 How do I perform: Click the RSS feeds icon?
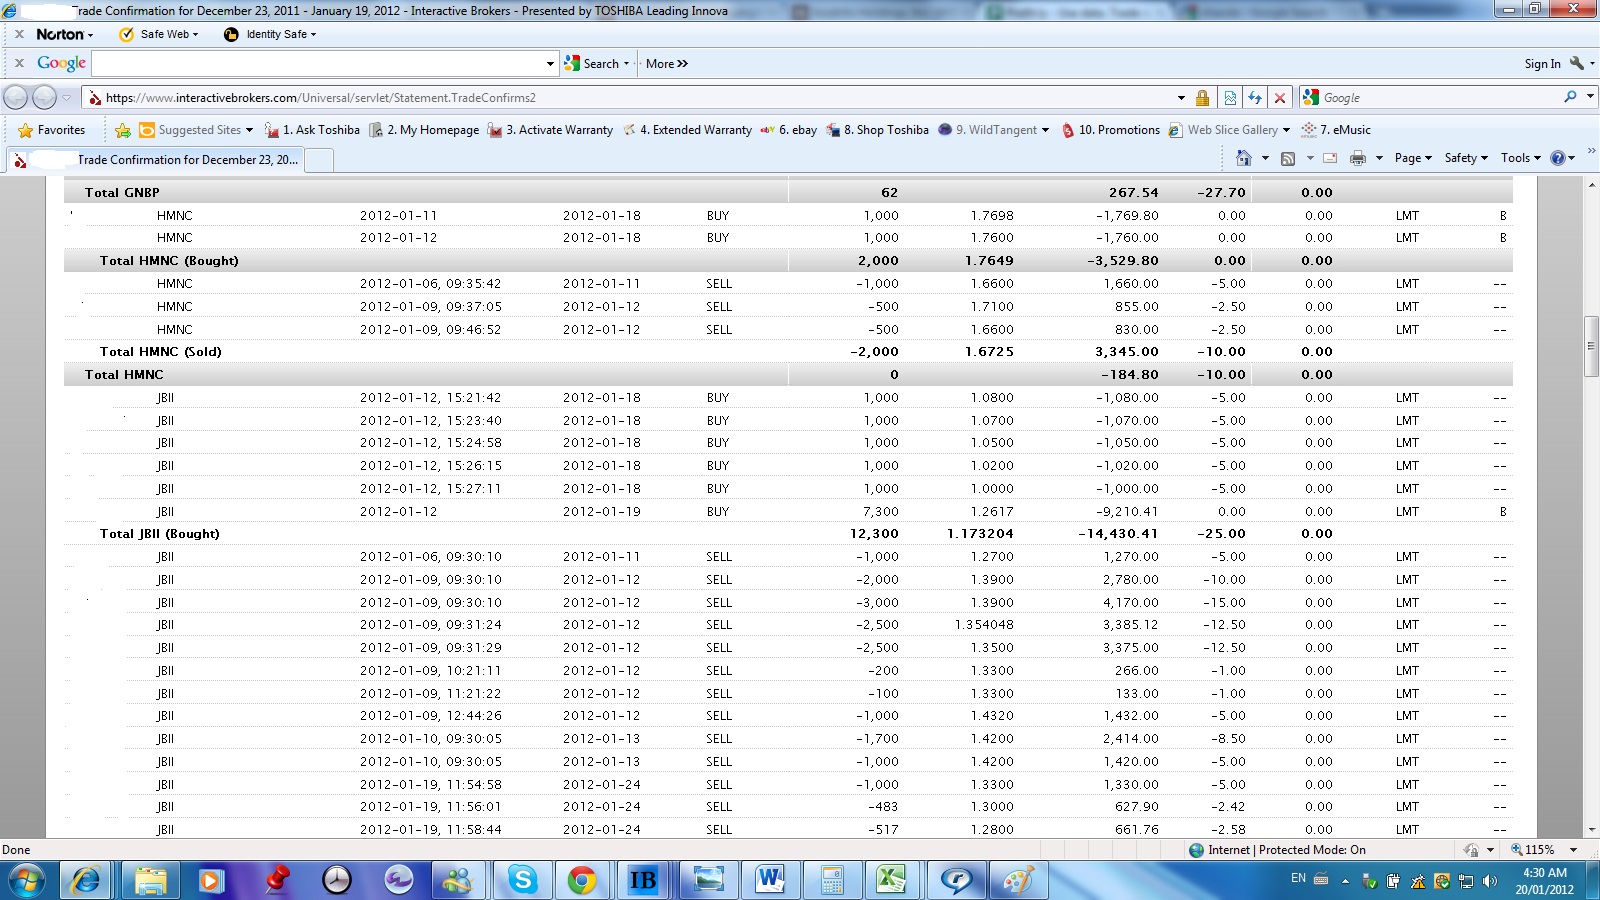1288,158
